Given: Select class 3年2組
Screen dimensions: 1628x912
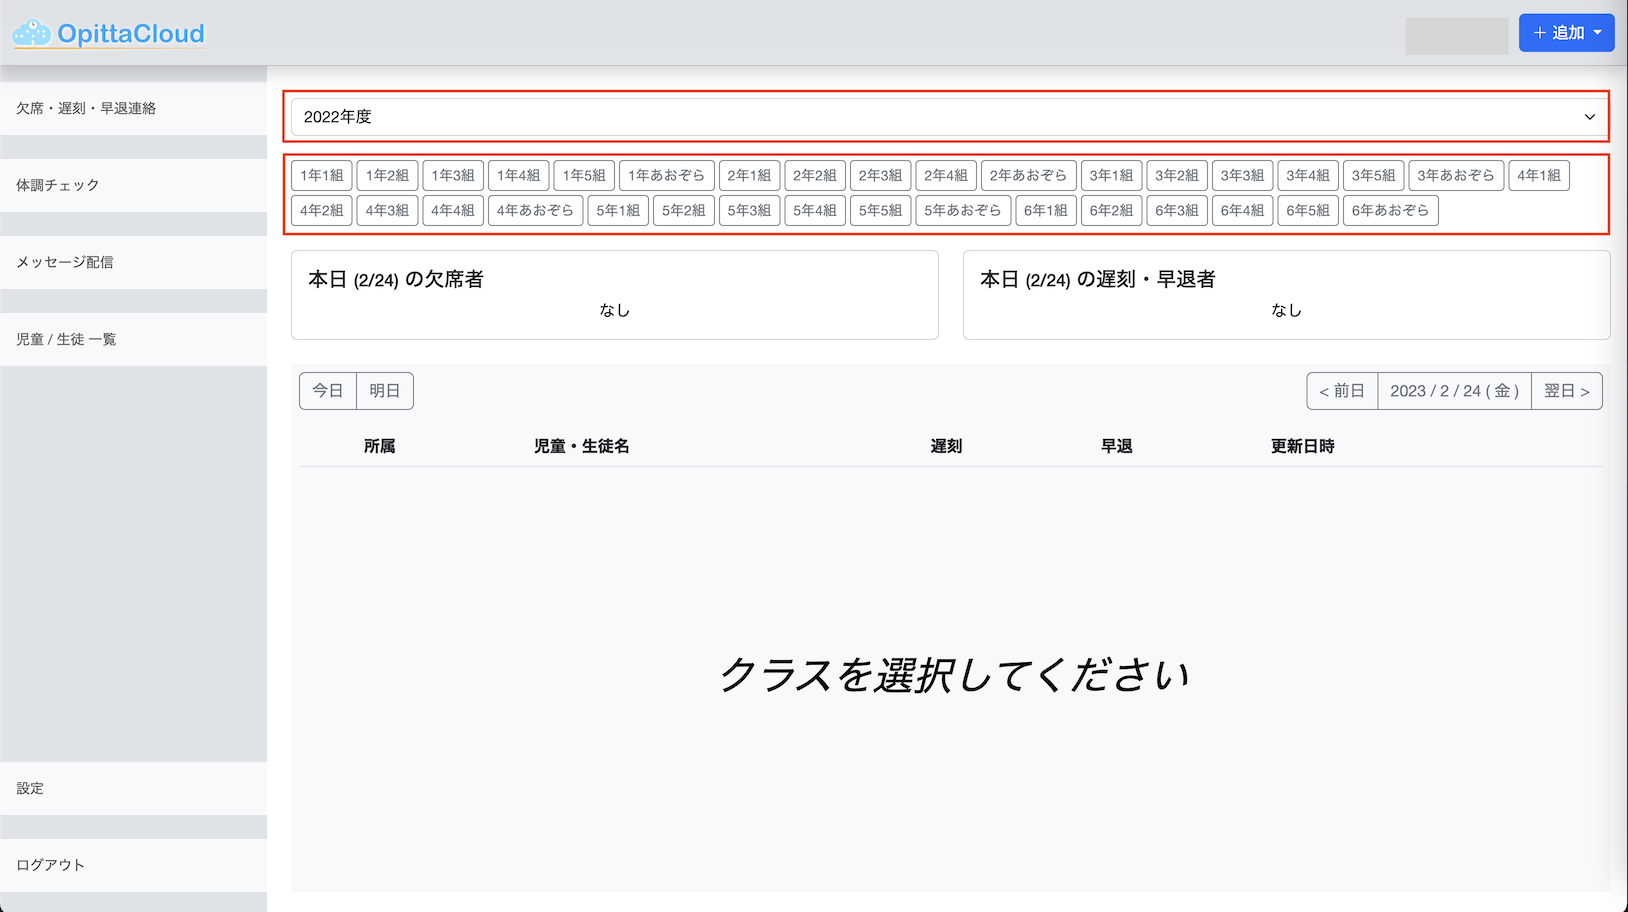Looking at the screenshot, I should tap(1177, 175).
